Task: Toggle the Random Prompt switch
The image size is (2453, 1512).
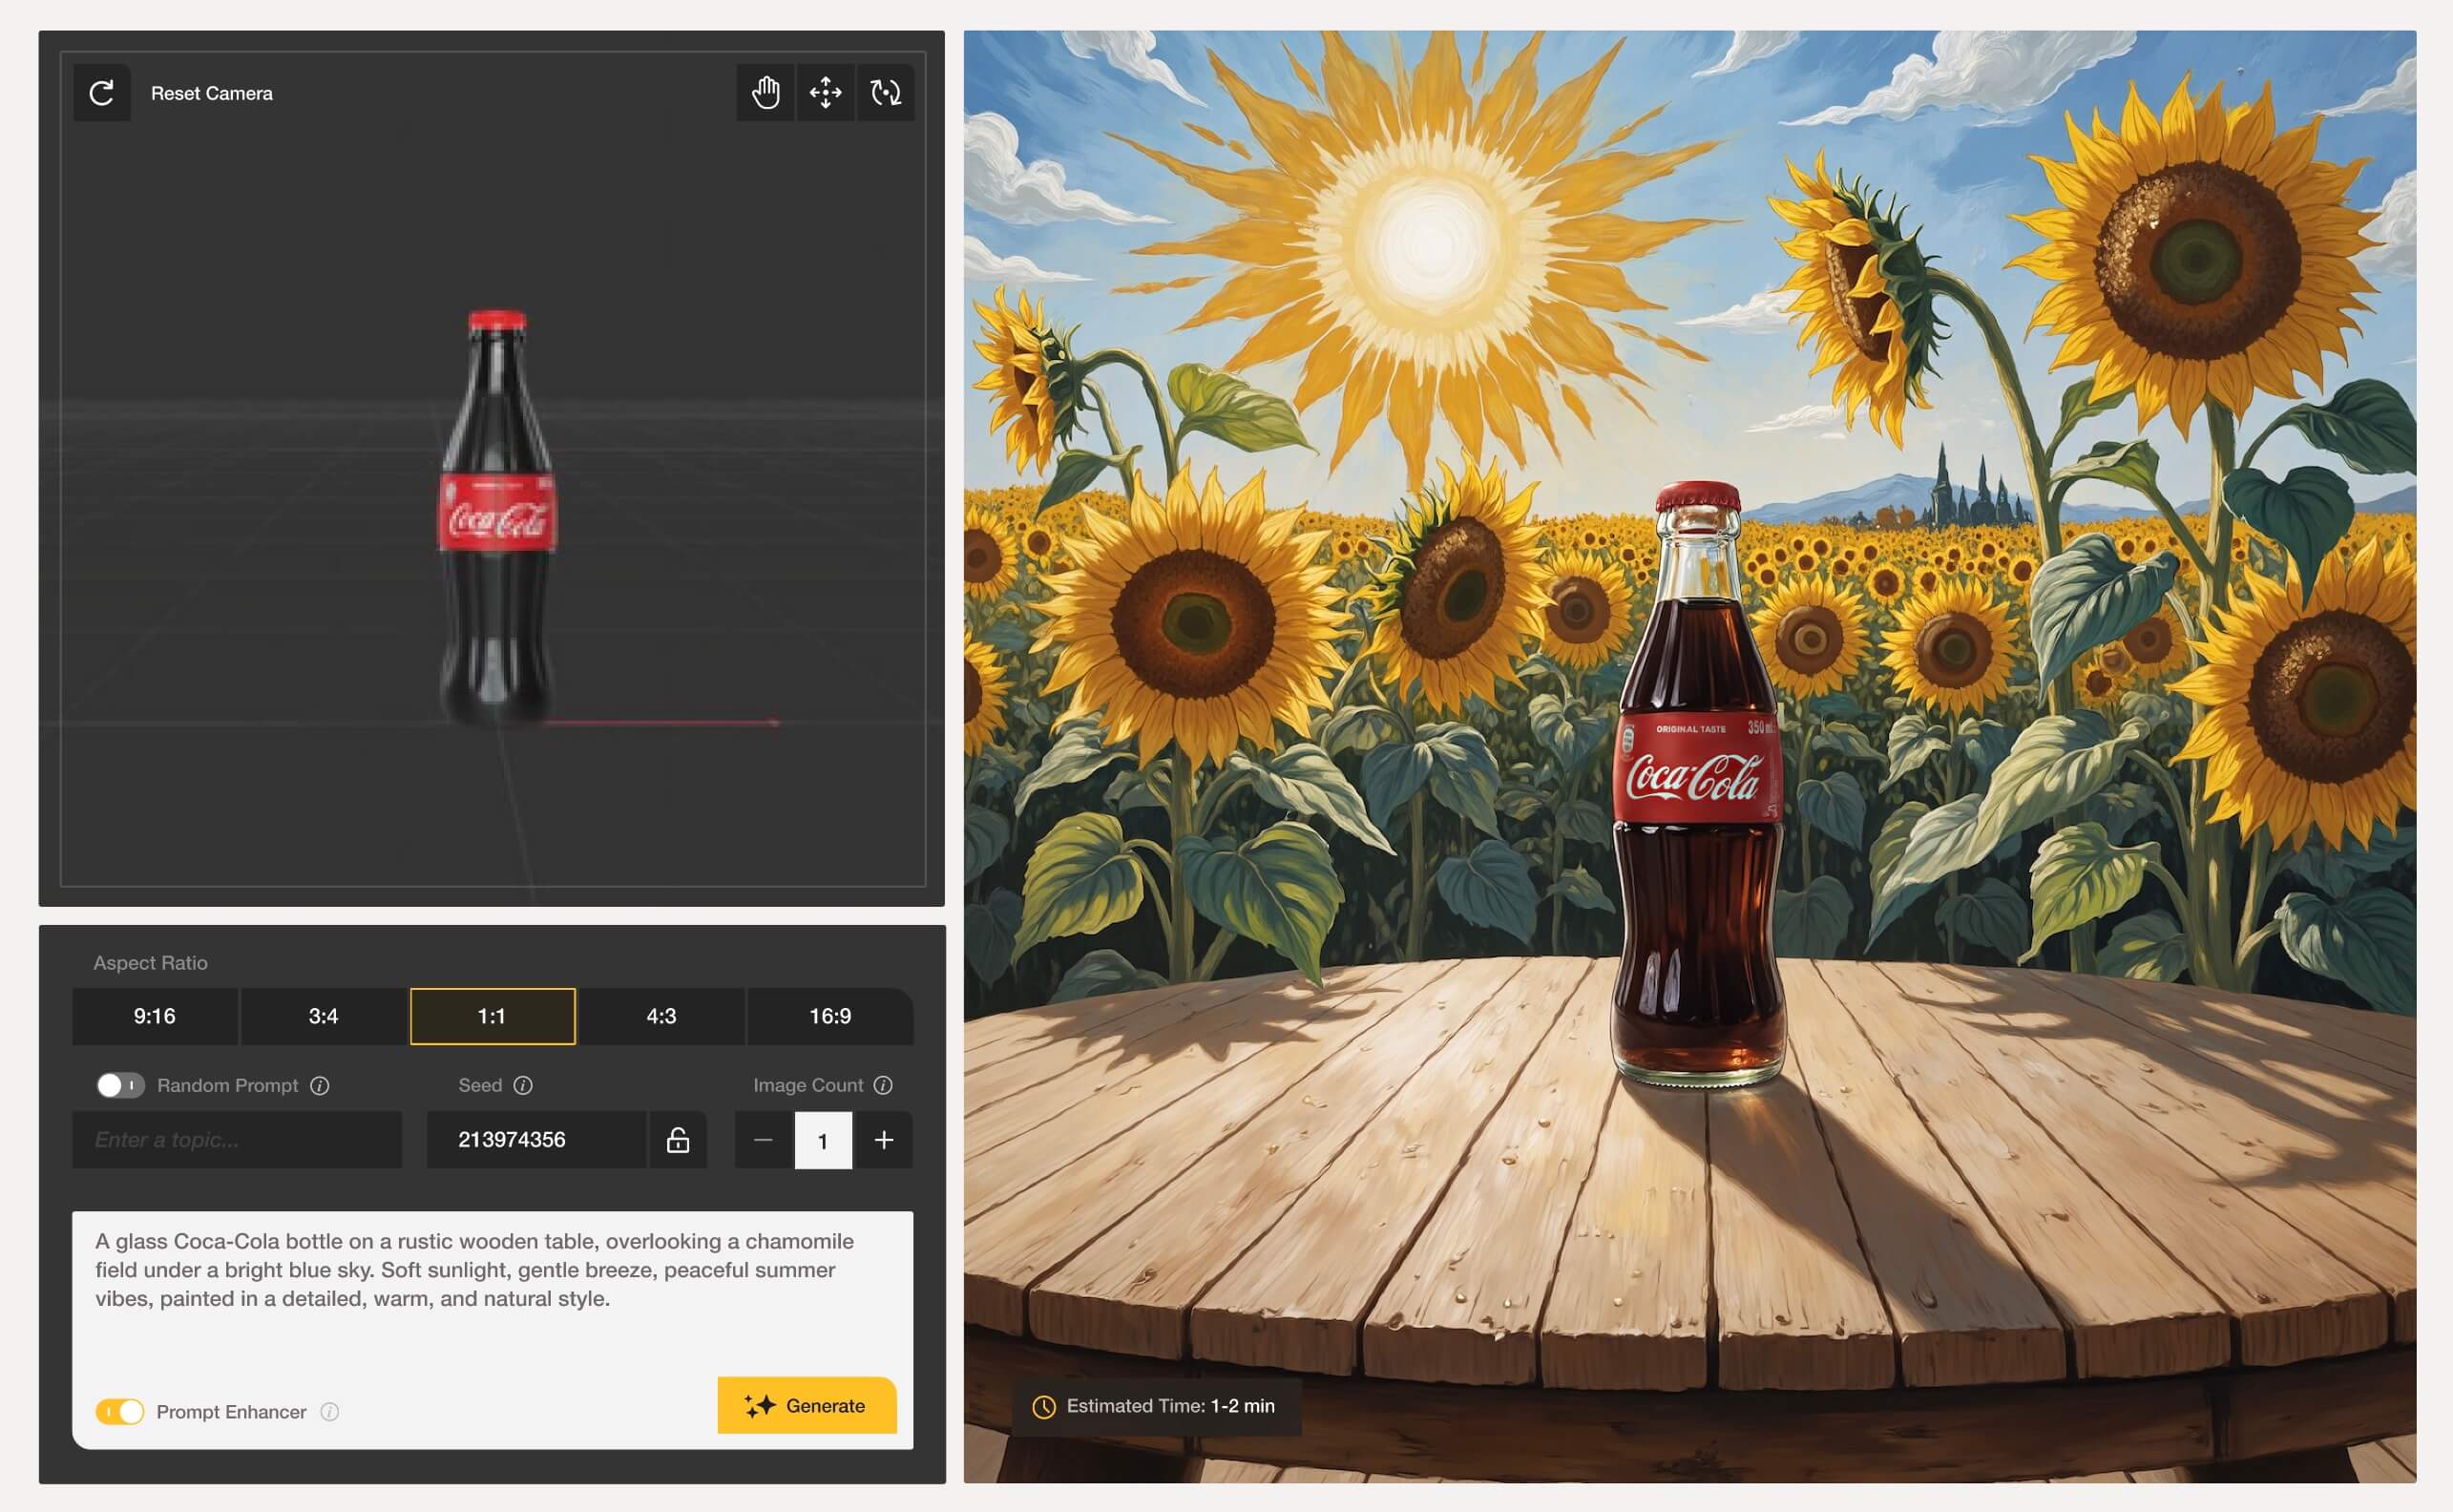Action: point(120,1085)
